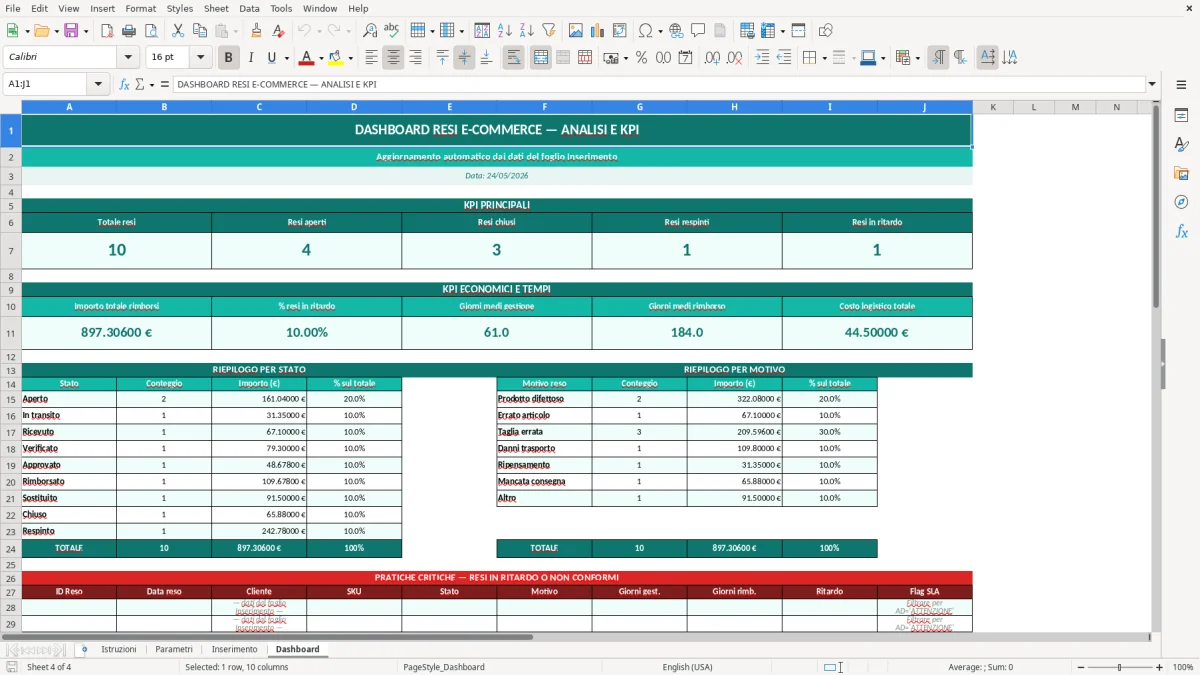Image resolution: width=1200 pixels, height=675 pixels.
Task: Open Borders dropdown arrow
Action: click(824, 58)
